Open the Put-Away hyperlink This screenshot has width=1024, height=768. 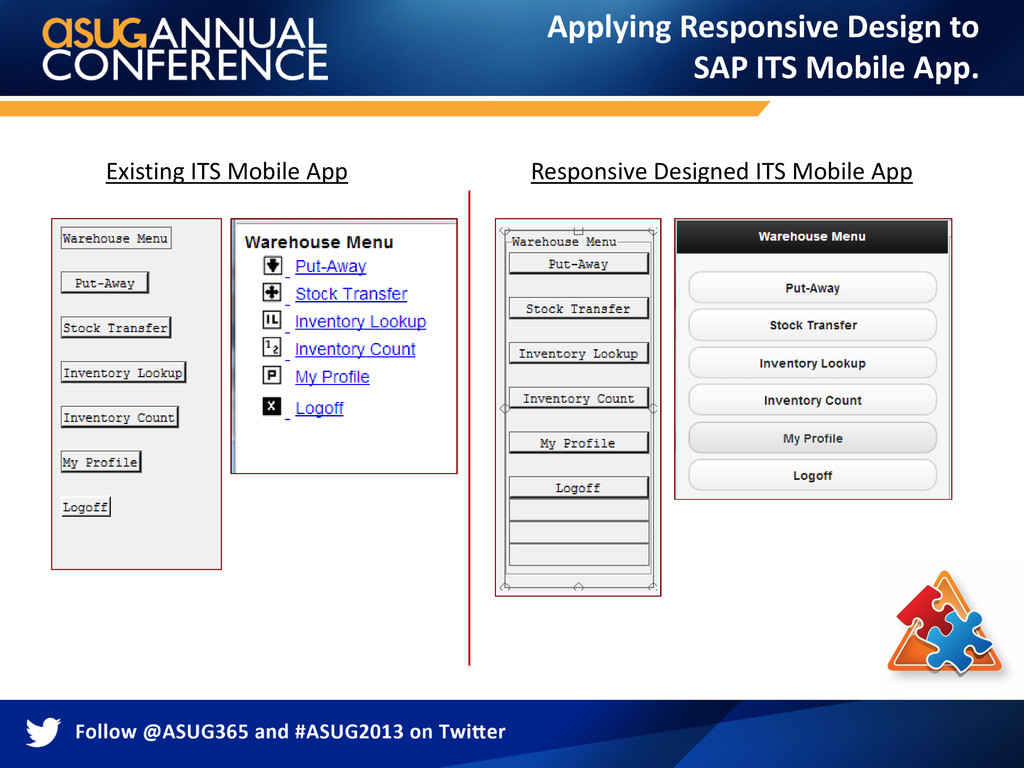click(330, 266)
